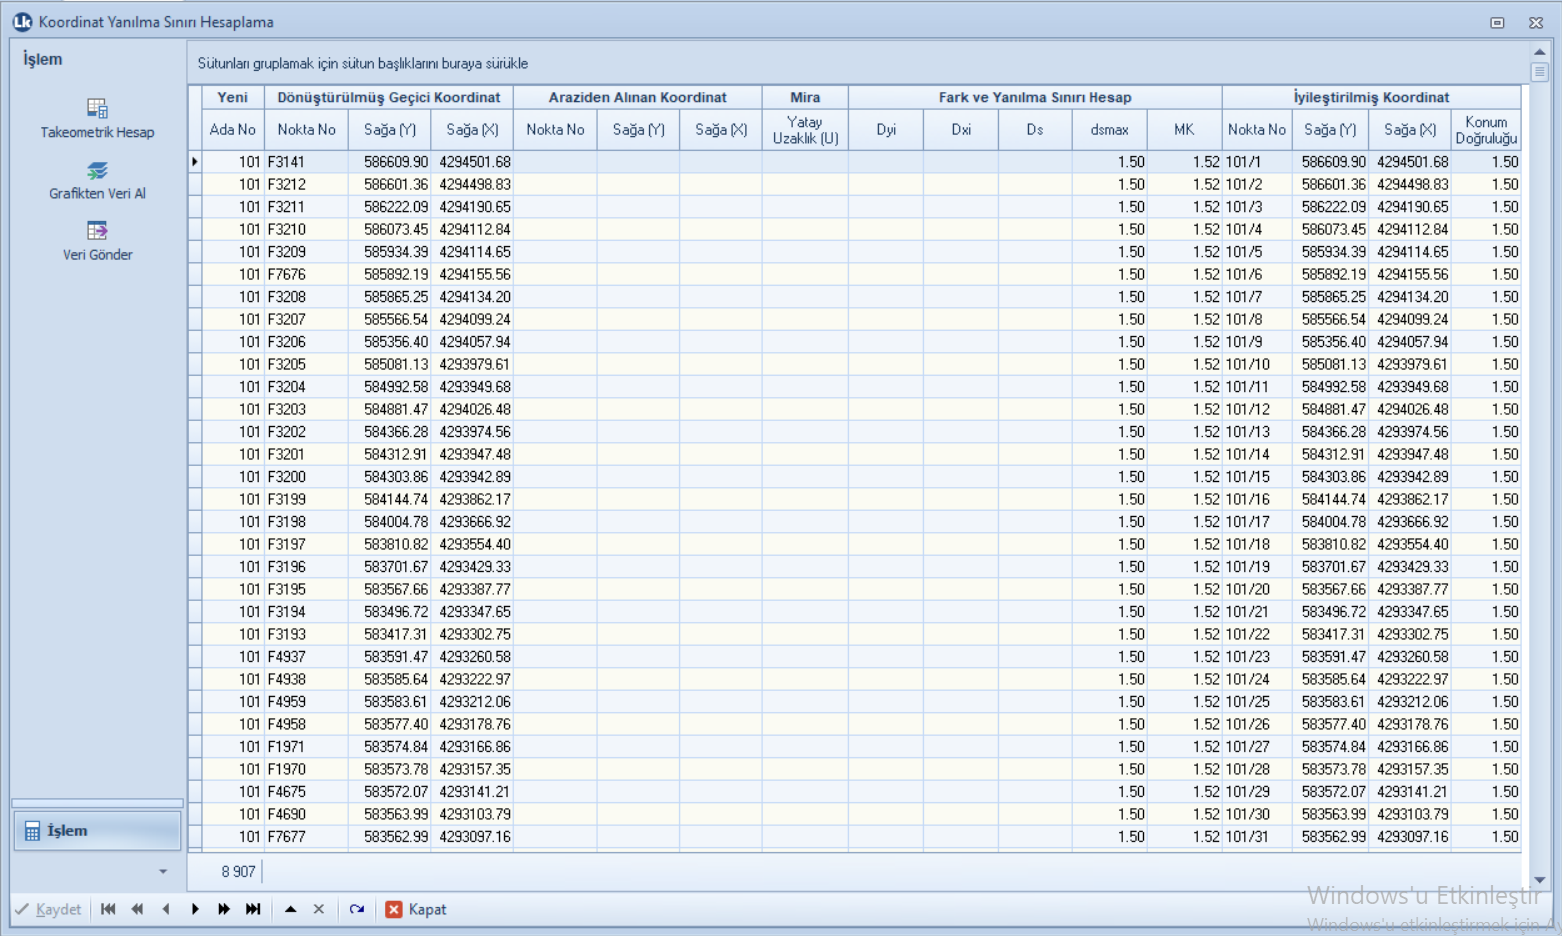The height and width of the screenshot is (936, 1562).
Task: Sort by the dsmax column header
Action: (1110, 130)
